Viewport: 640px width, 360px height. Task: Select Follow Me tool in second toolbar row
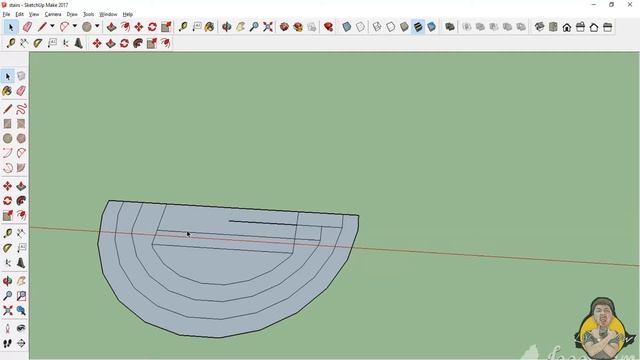(138, 43)
